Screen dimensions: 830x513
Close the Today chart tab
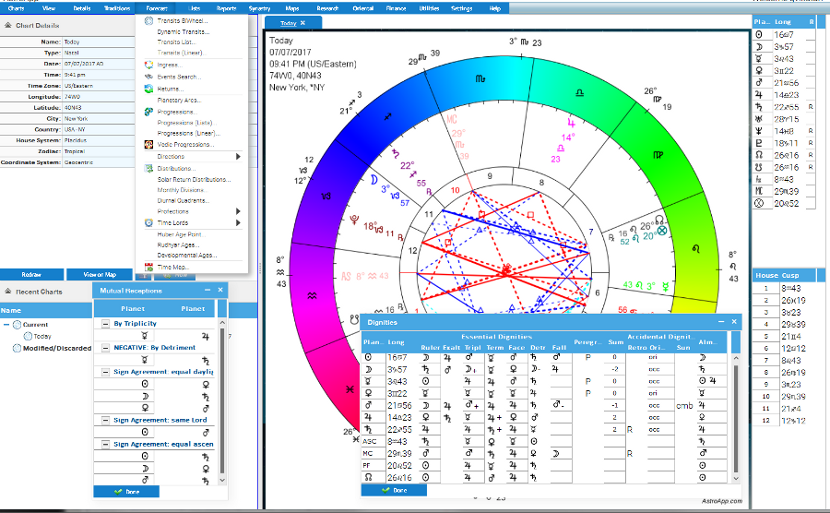point(304,22)
